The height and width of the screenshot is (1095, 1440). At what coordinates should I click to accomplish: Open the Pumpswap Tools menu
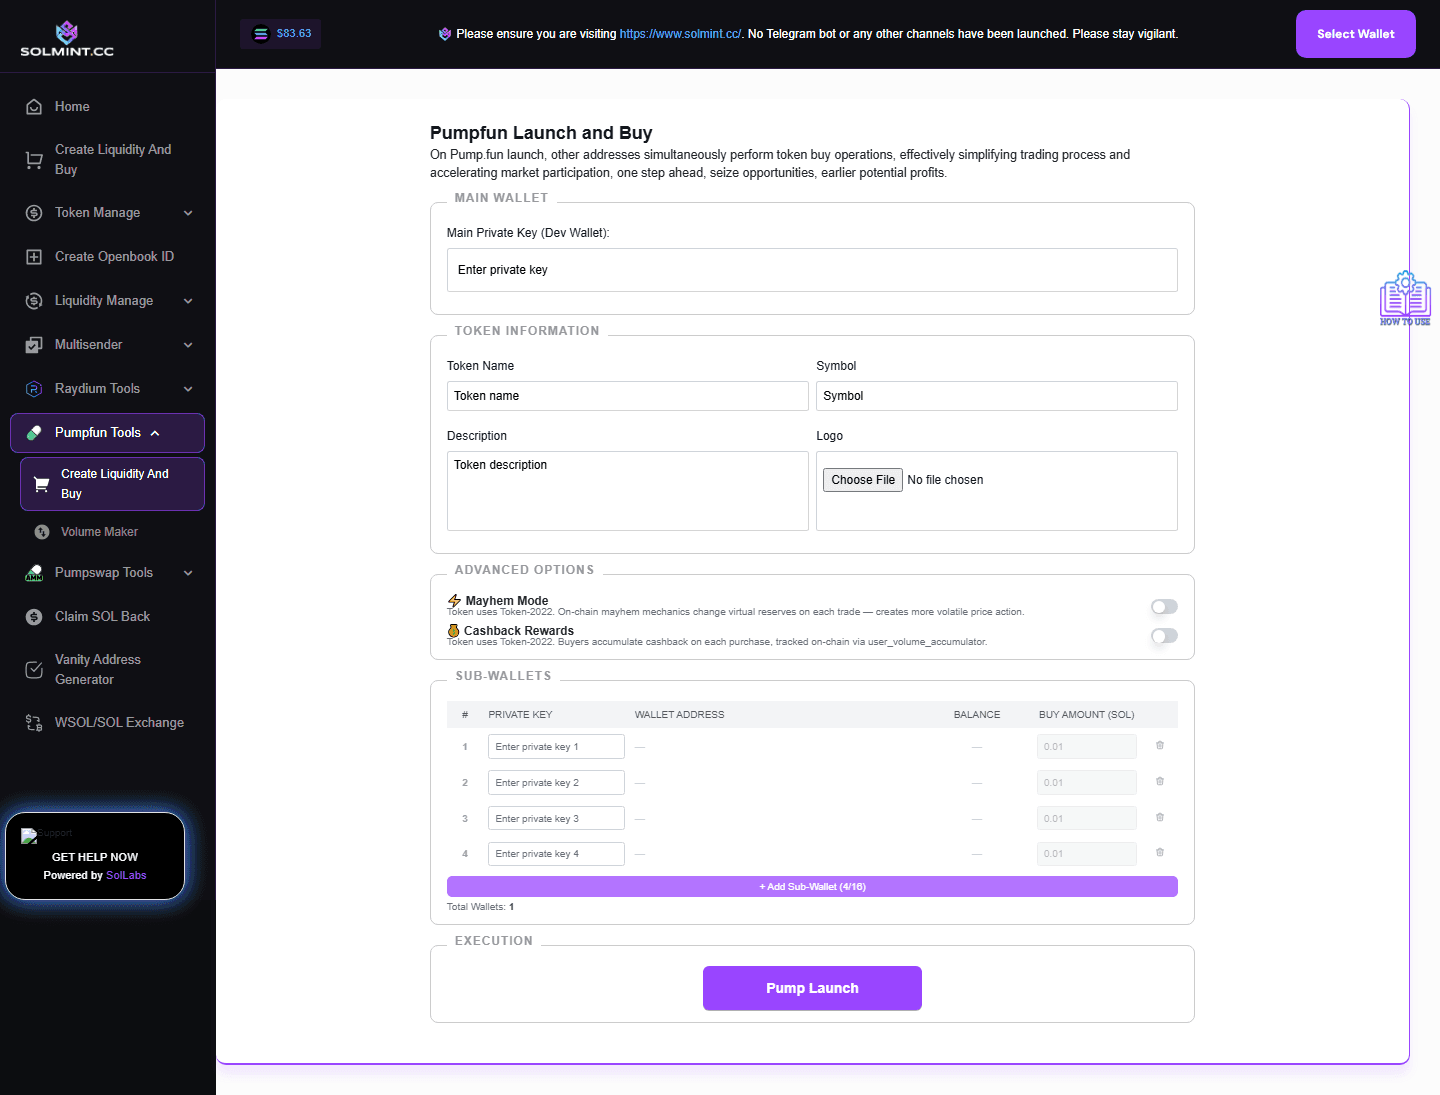point(105,572)
